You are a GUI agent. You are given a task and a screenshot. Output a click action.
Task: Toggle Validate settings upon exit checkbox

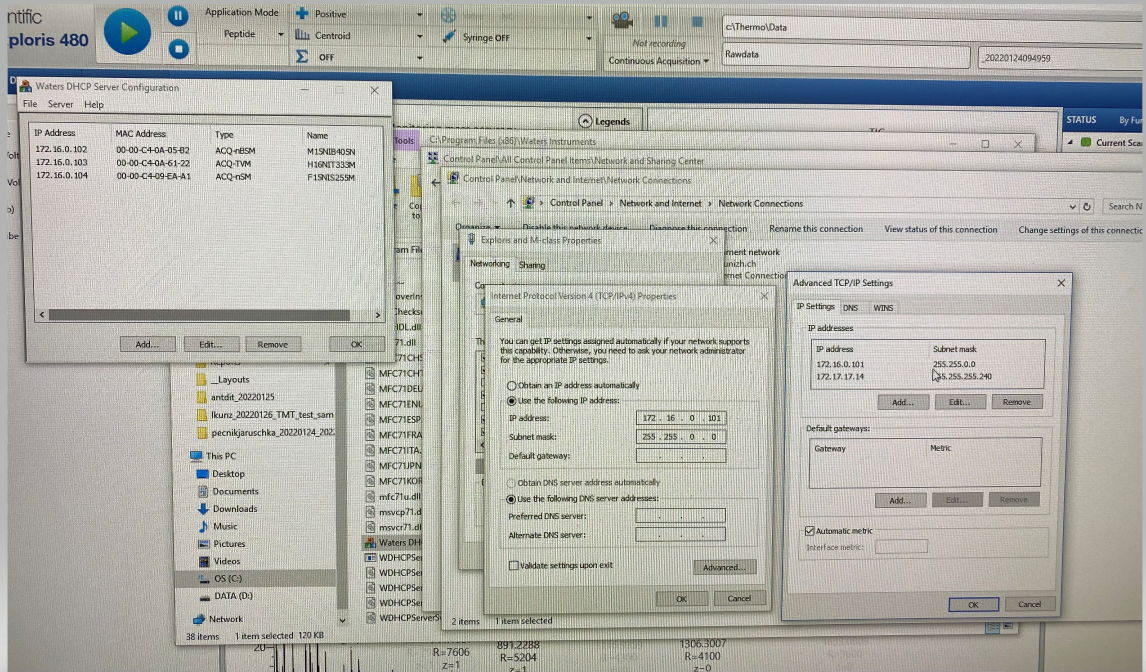tap(513, 565)
